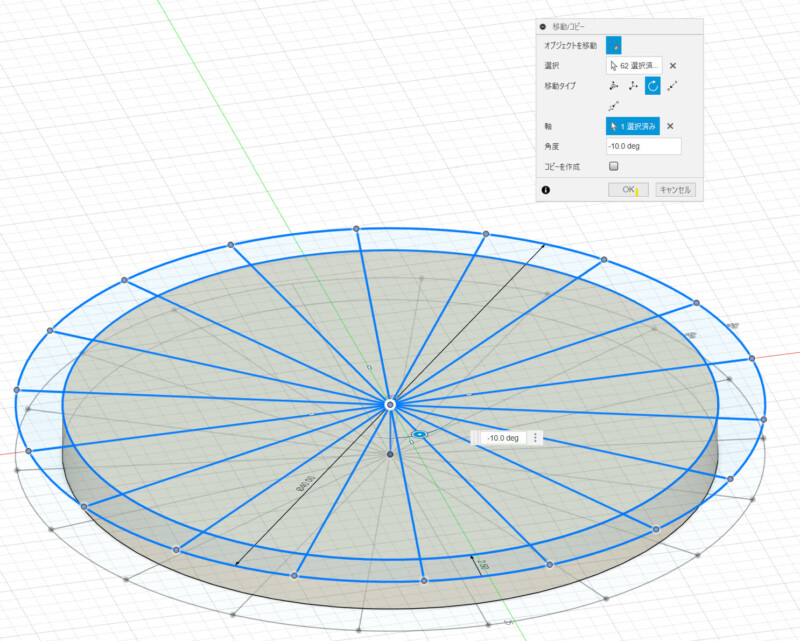
Task: Select the Rotate move type icon
Action: (x=653, y=86)
